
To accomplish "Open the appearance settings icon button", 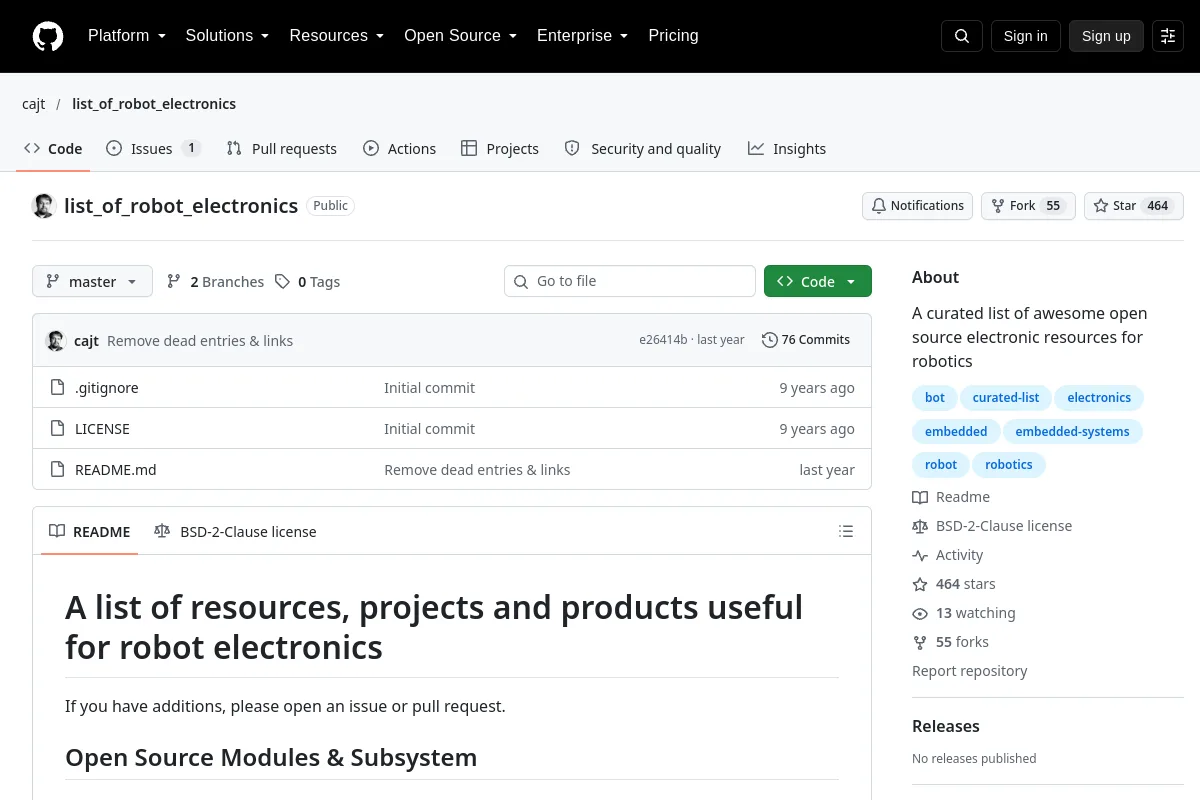I will (1168, 36).
